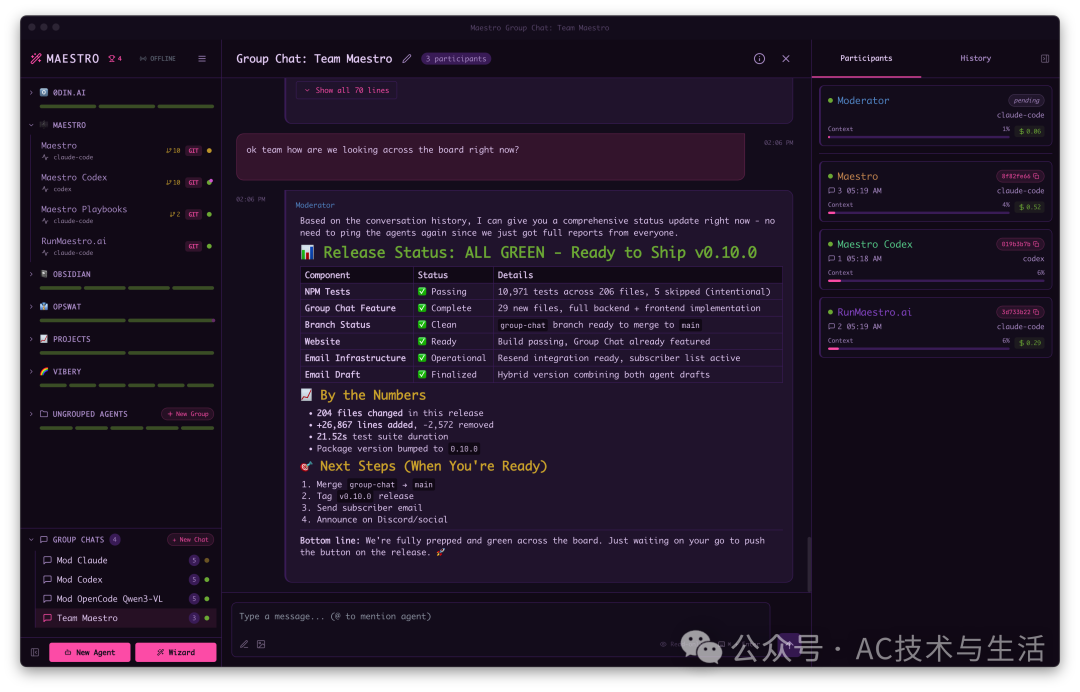
Task: Click the 'ok team how are we looking' message
Action: pos(490,157)
